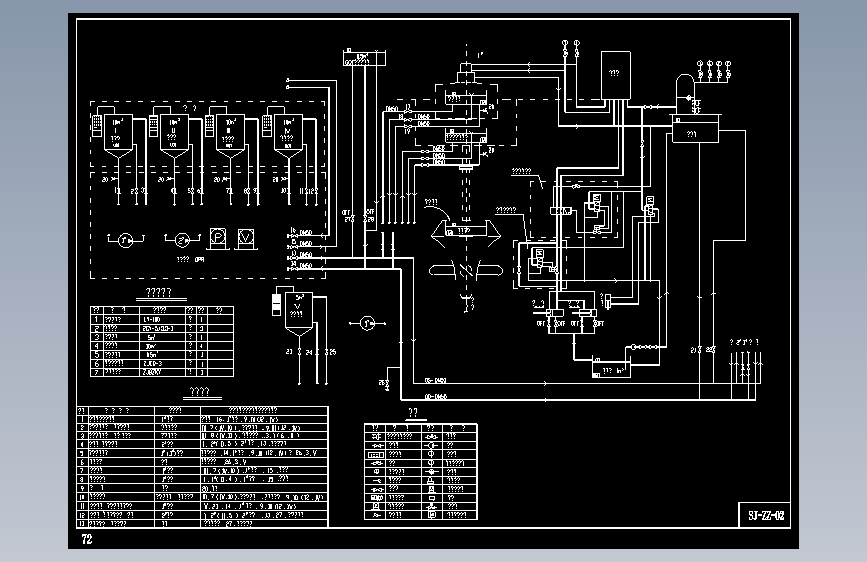
Task: Click row 7 number in the equipment table
Action: click(97, 372)
